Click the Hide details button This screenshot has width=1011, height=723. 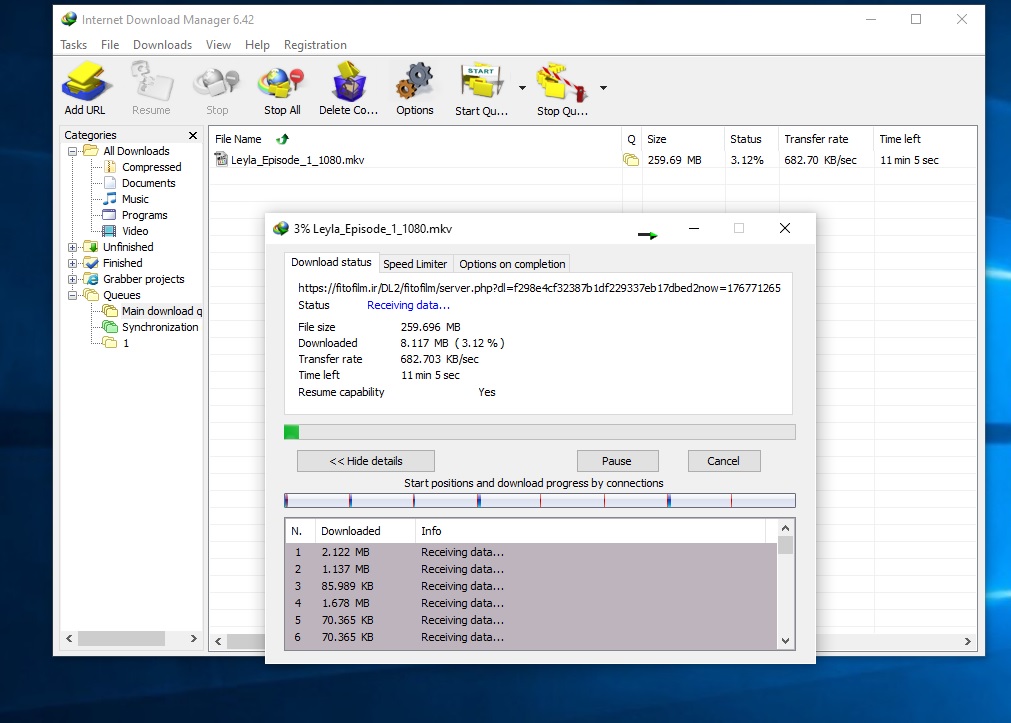(366, 461)
